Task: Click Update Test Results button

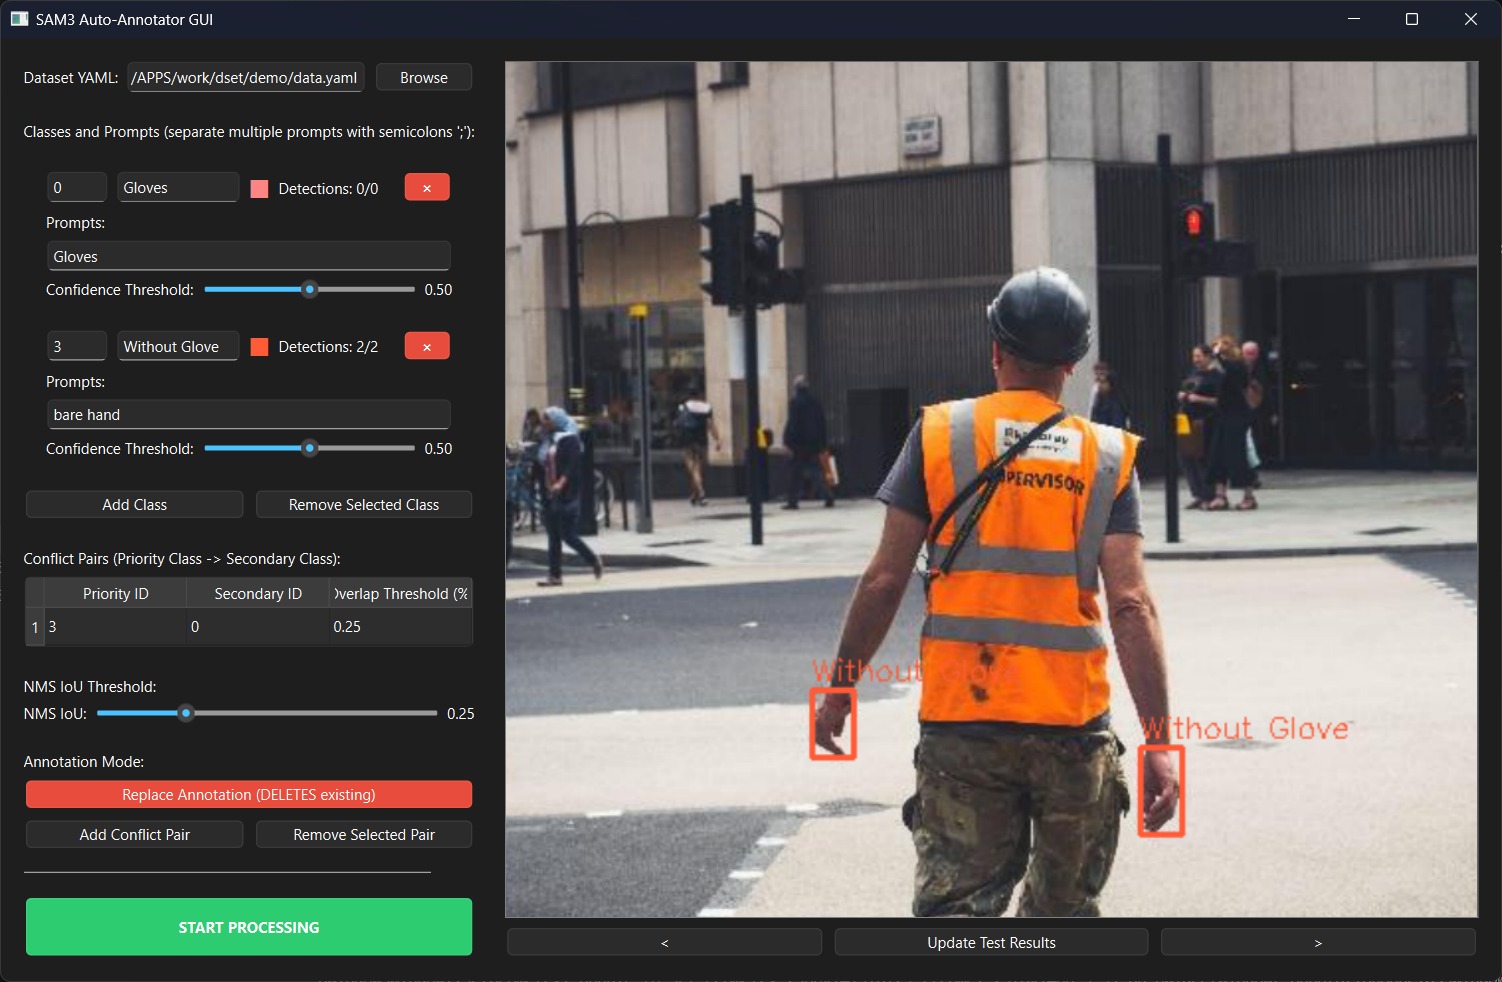Action: [x=991, y=943]
